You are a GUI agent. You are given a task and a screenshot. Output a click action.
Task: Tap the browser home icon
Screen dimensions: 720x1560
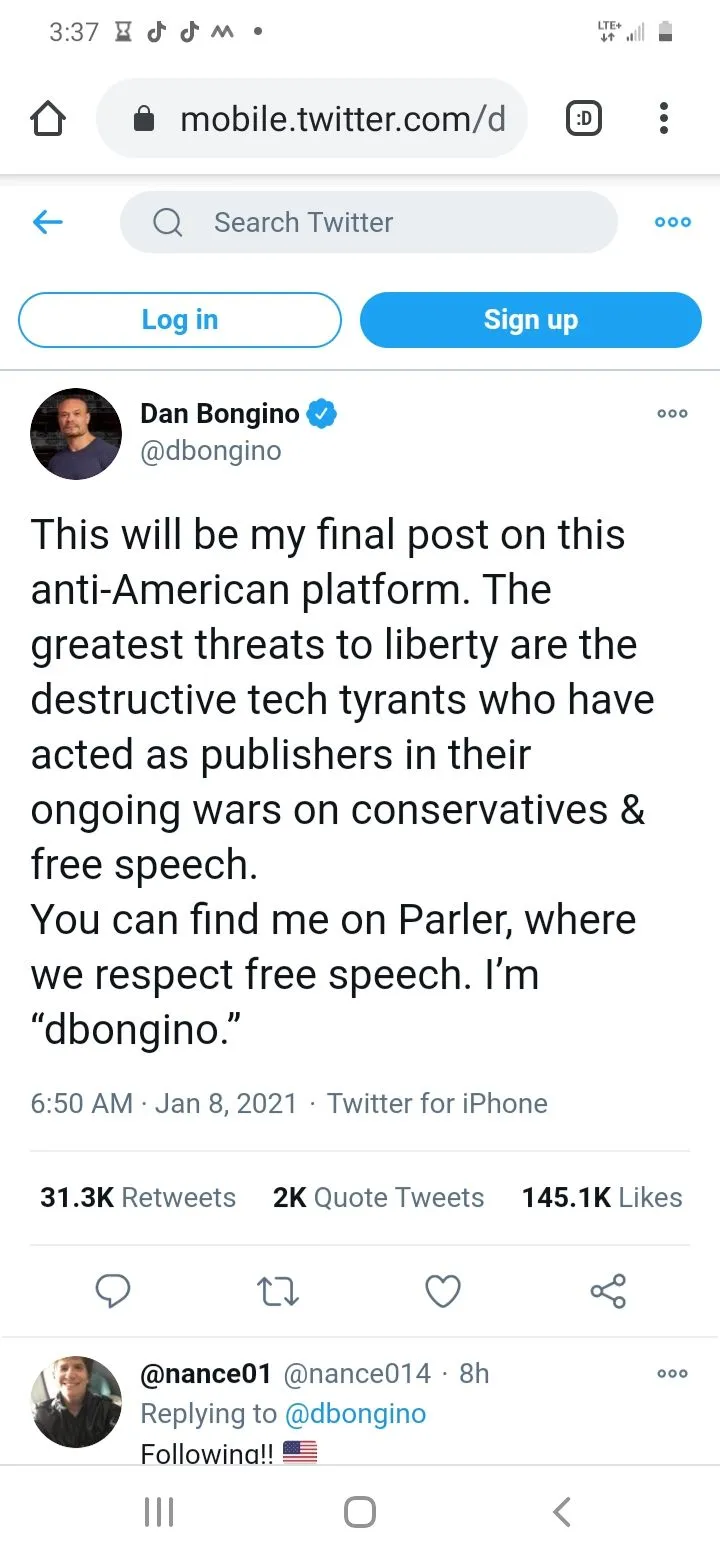coord(48,120)
